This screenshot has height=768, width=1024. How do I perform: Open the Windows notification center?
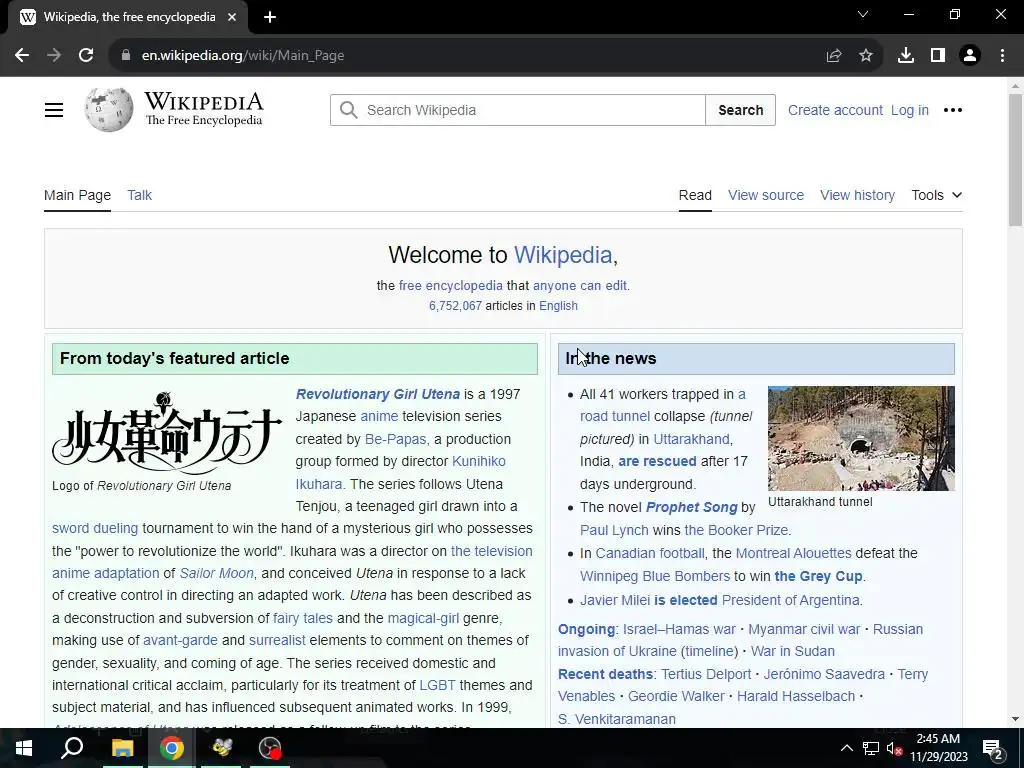pyautogui.click(x=993, y=750)
